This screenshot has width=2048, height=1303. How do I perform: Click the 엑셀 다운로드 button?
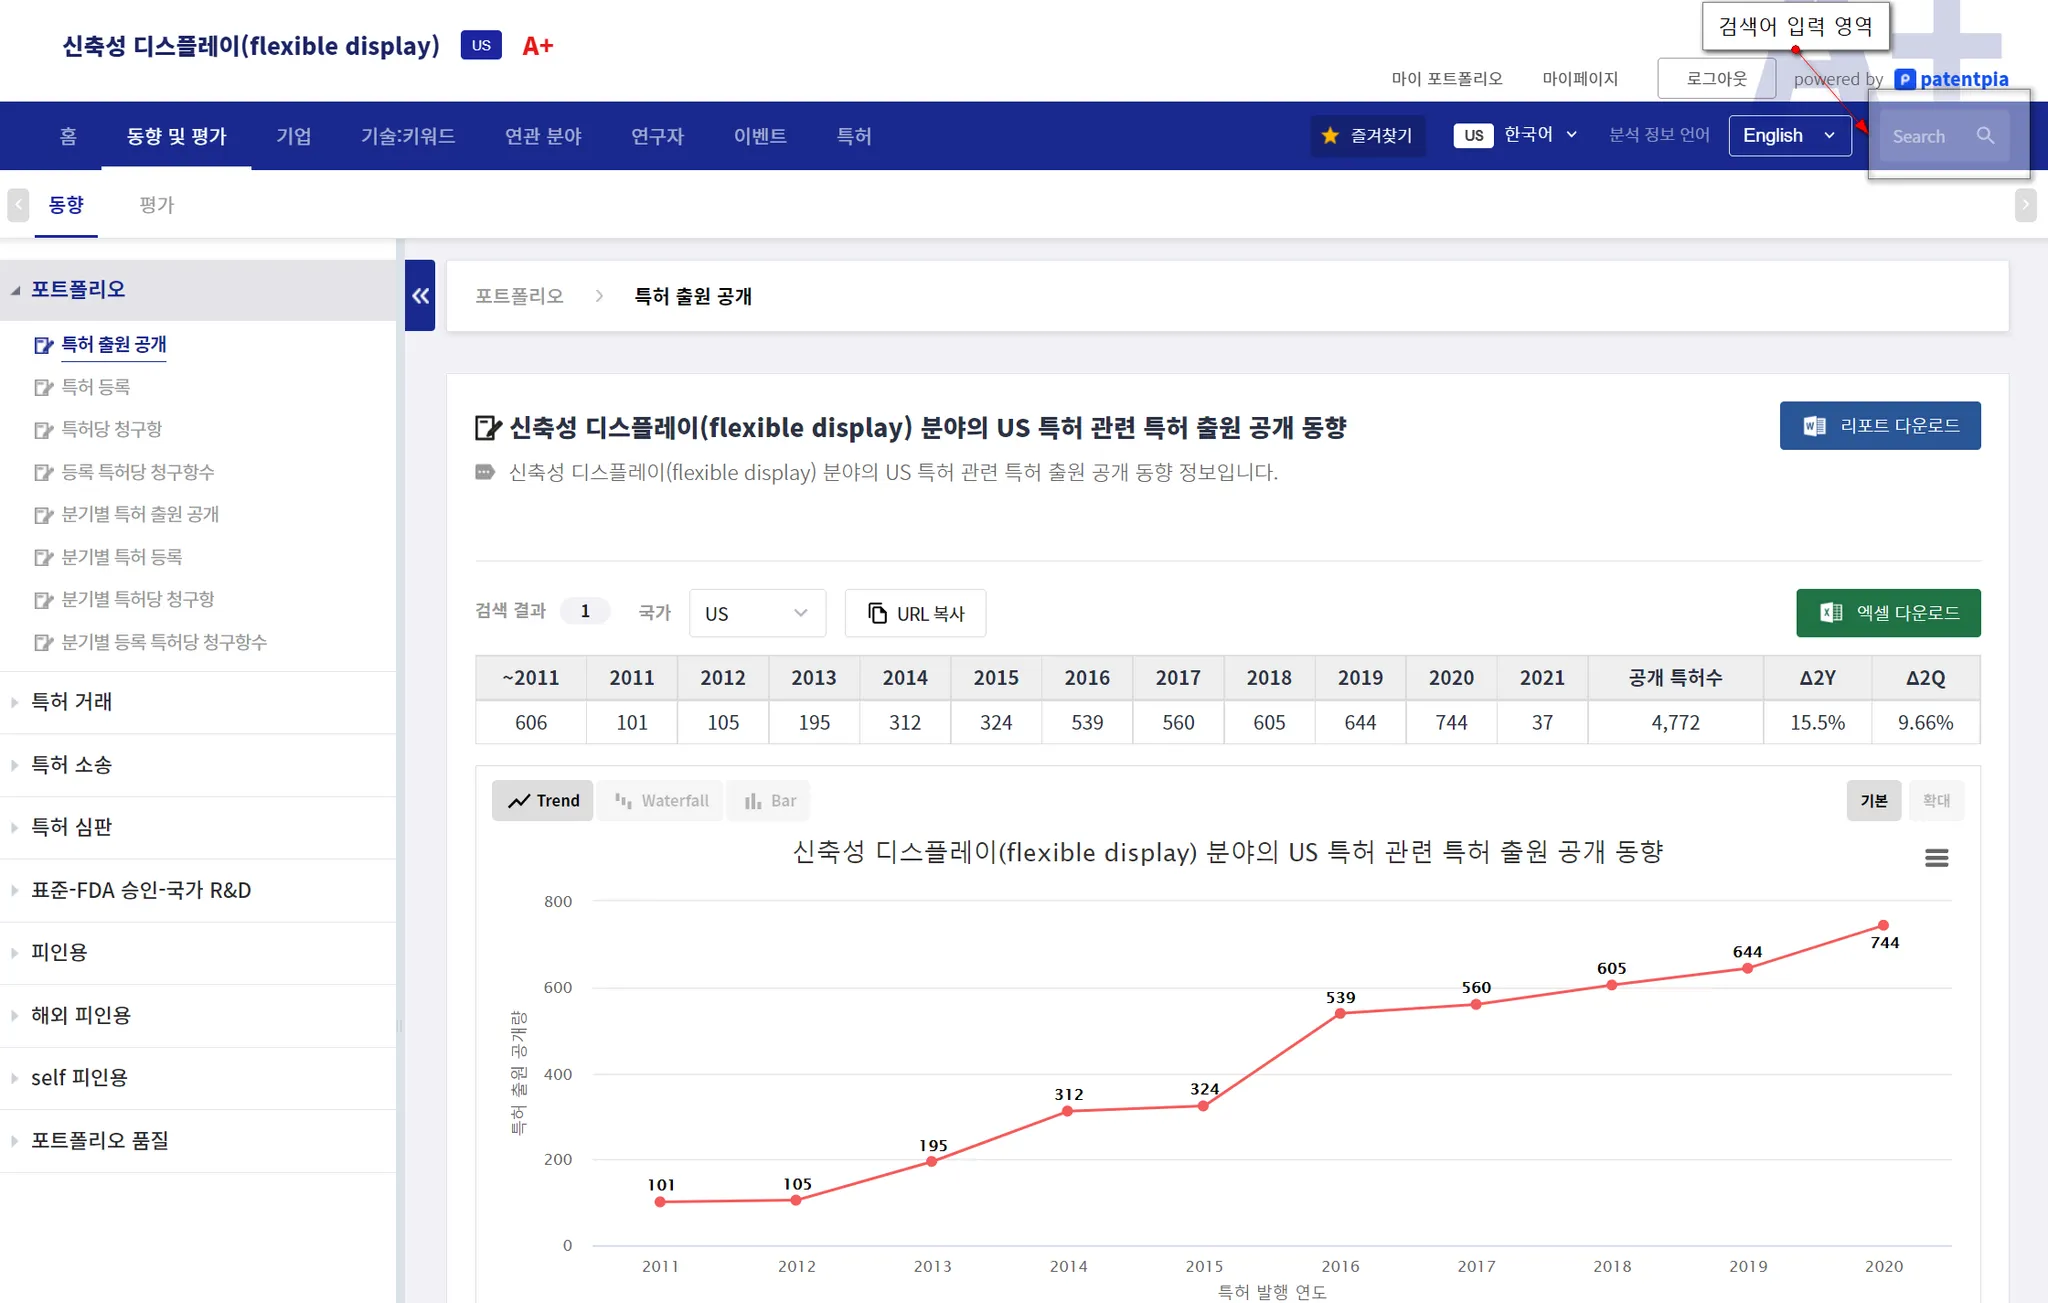click(x=1887, y=613)
